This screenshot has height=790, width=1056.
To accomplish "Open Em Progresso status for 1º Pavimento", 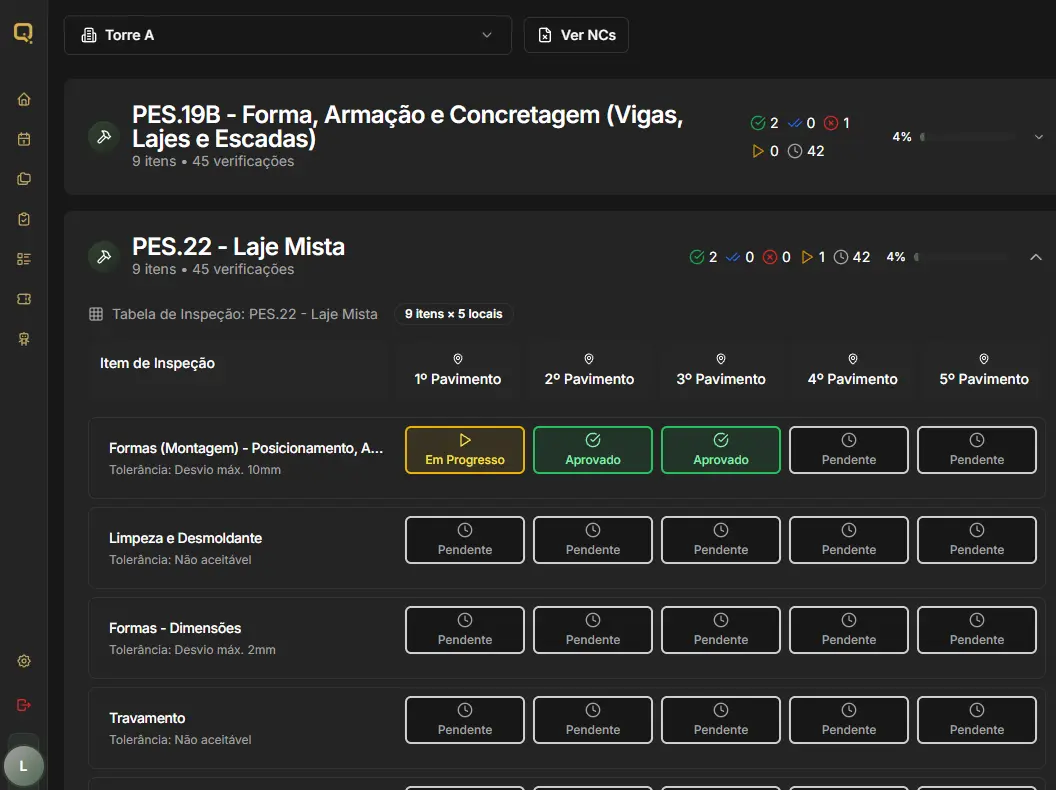I will click(x=465, y=450).
